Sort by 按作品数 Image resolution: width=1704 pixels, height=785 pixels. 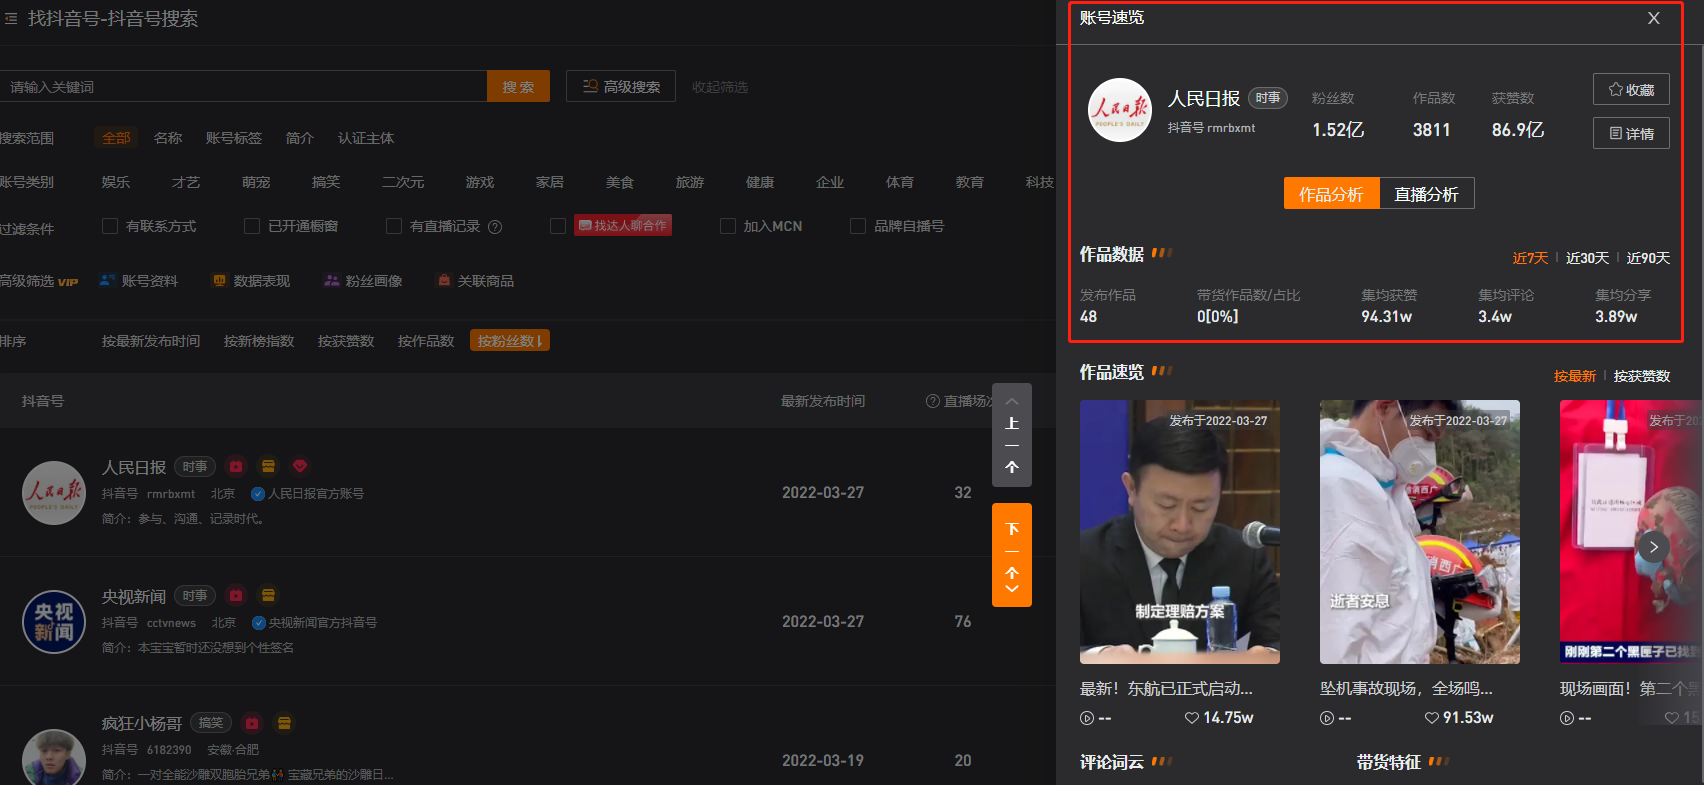click(426, 341)
